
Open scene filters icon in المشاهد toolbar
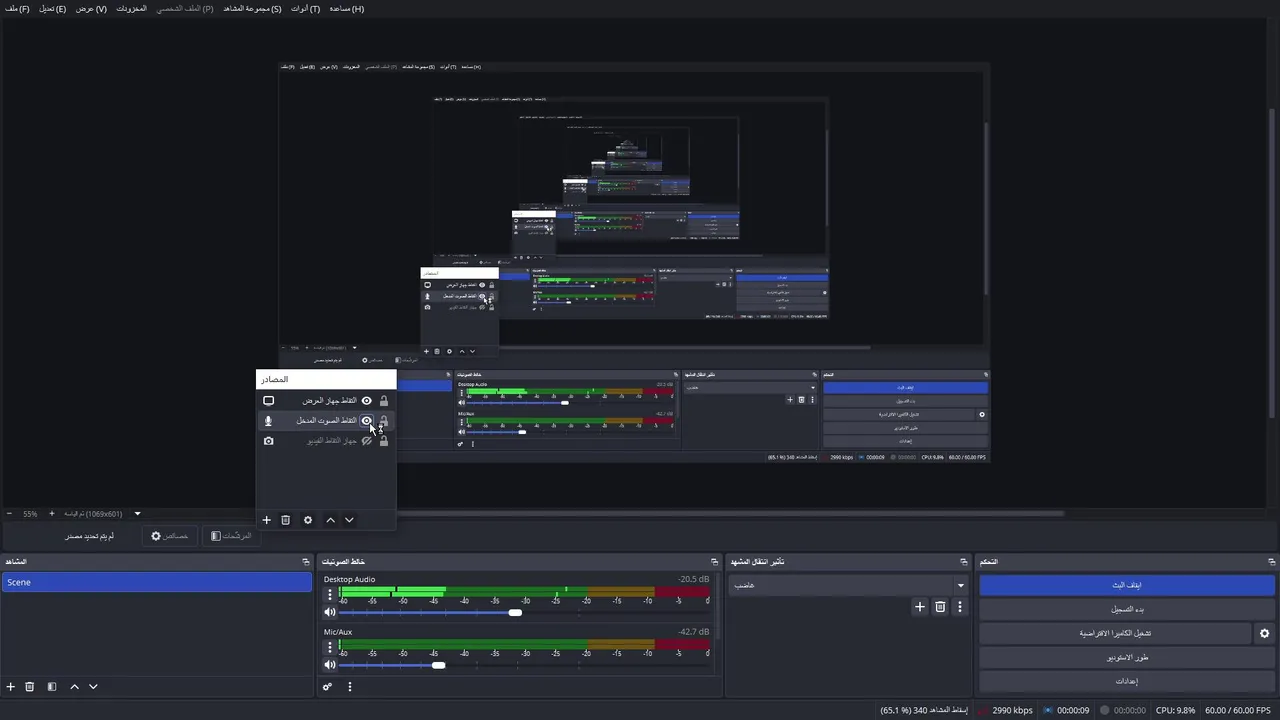(52, 687)
